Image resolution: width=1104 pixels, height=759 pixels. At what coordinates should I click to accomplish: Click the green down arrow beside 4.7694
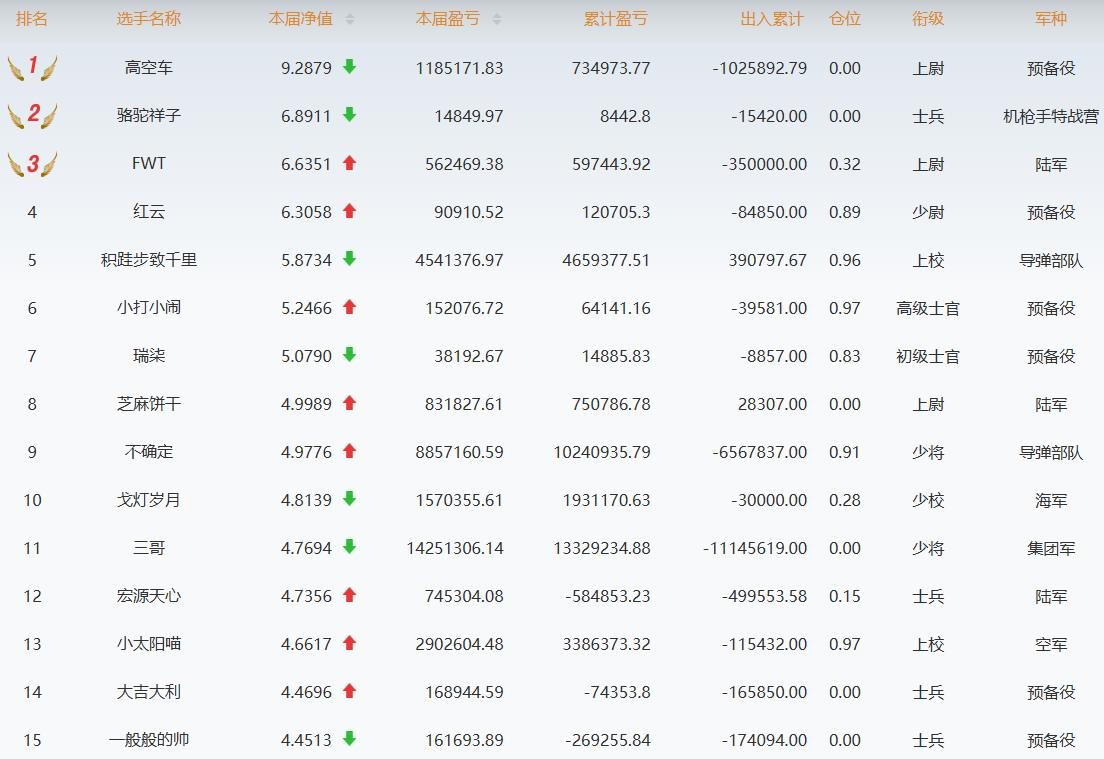tap(349, 547)
